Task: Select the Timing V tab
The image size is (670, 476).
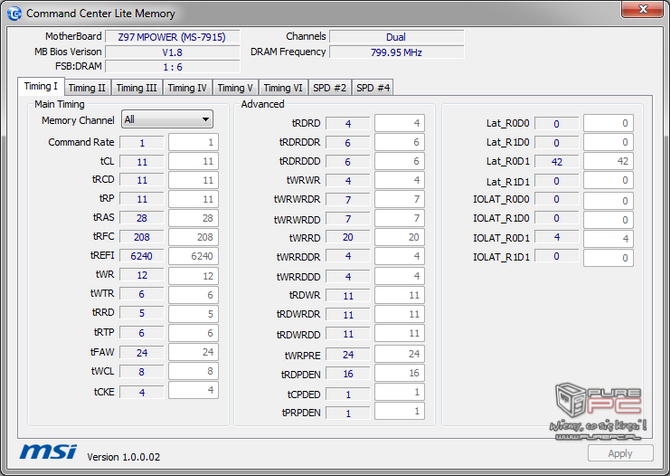Action: coord(236,88)
